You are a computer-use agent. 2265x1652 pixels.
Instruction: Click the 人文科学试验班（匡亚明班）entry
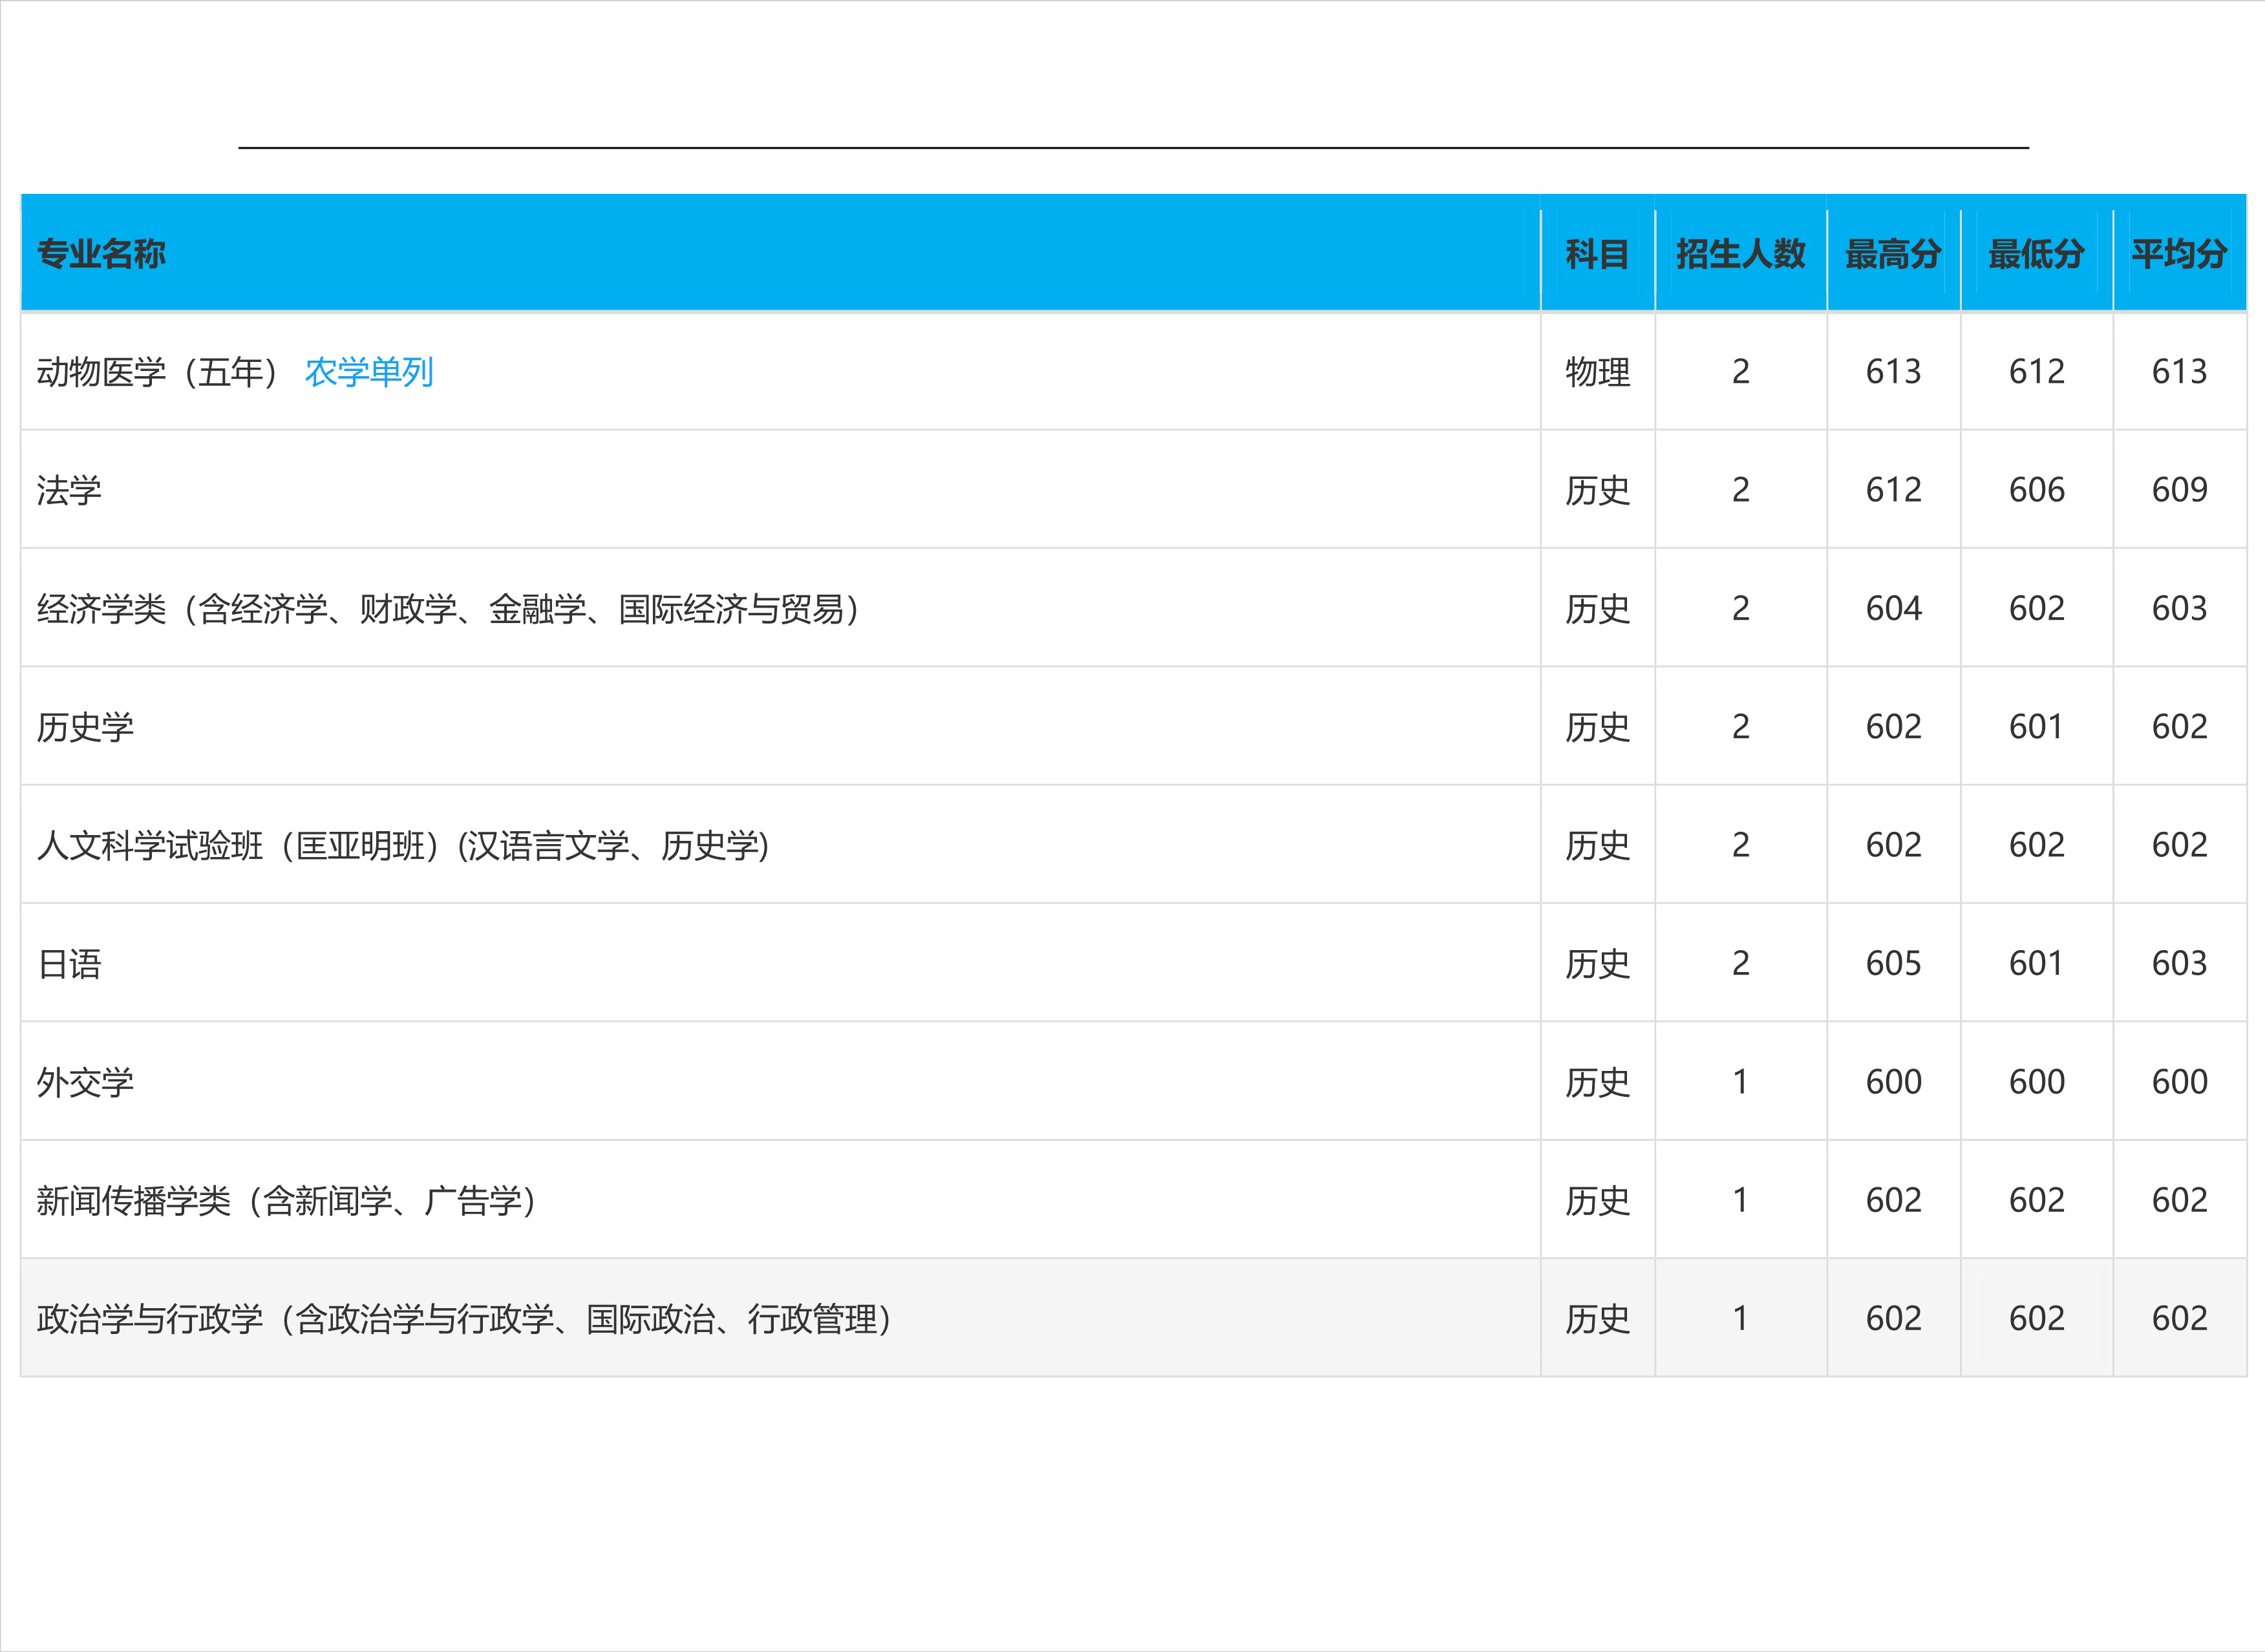400,845
